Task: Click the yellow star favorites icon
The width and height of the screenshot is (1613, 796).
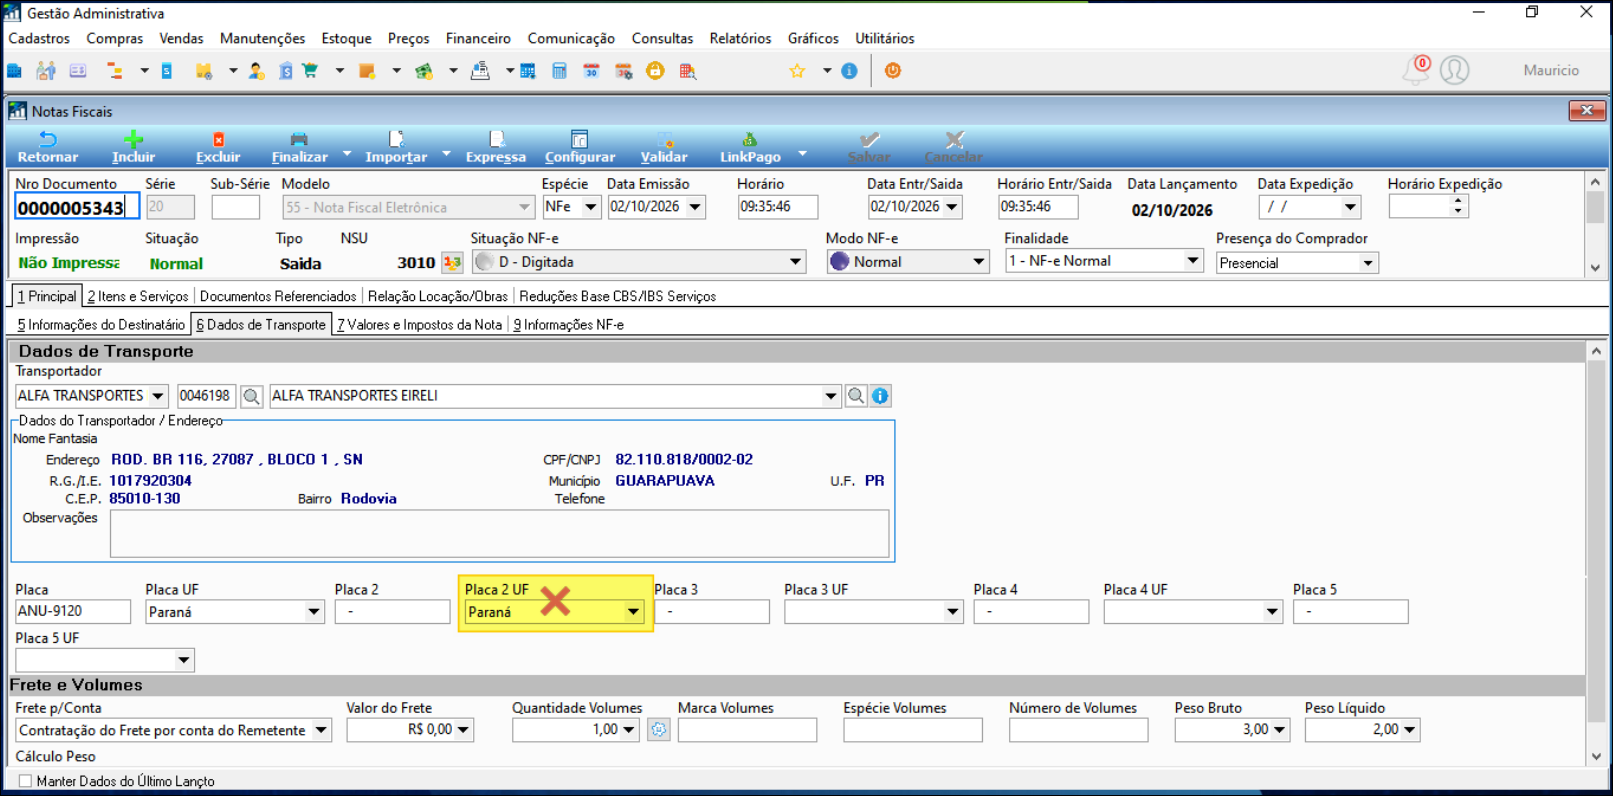Action: pyautogui.click(x=797, y=71)
